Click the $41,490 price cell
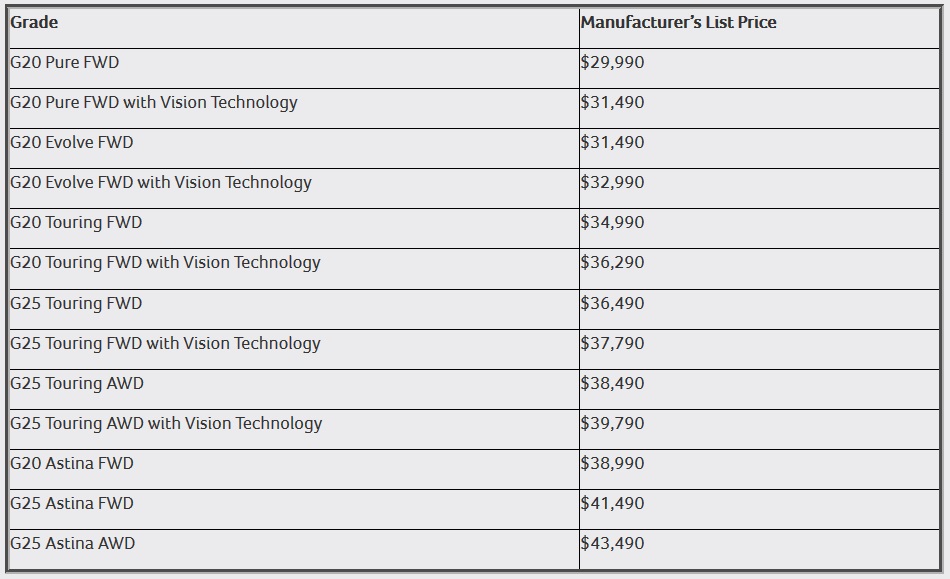 [613, 503]
